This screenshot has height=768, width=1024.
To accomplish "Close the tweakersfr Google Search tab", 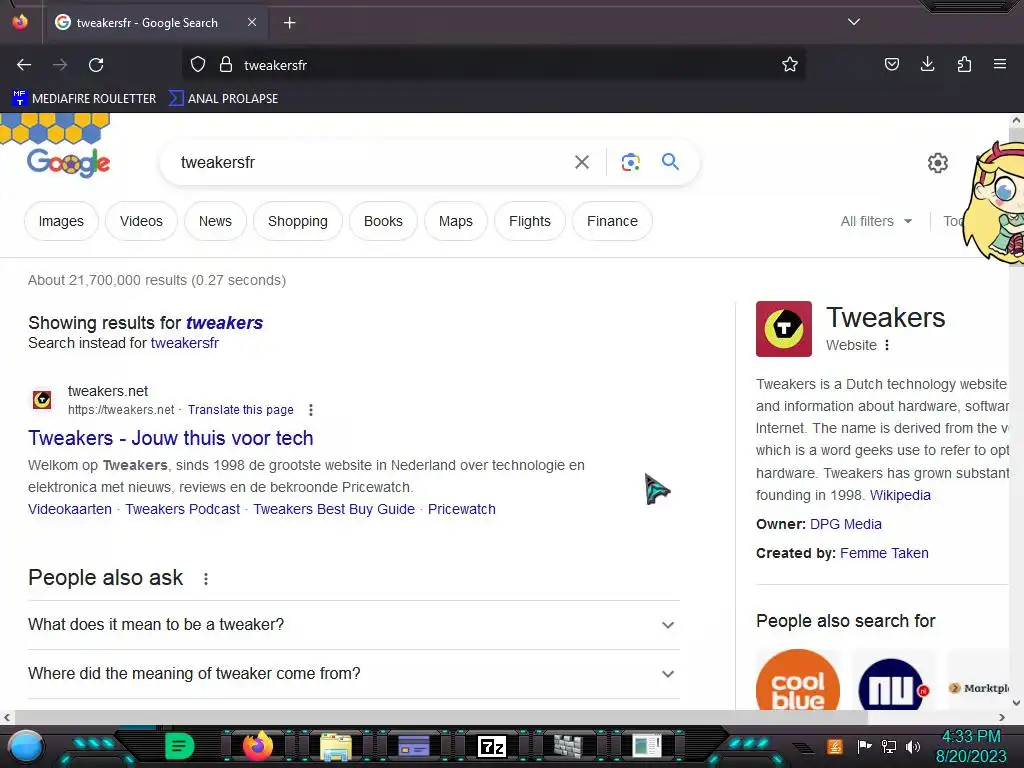I will point(252,22).
